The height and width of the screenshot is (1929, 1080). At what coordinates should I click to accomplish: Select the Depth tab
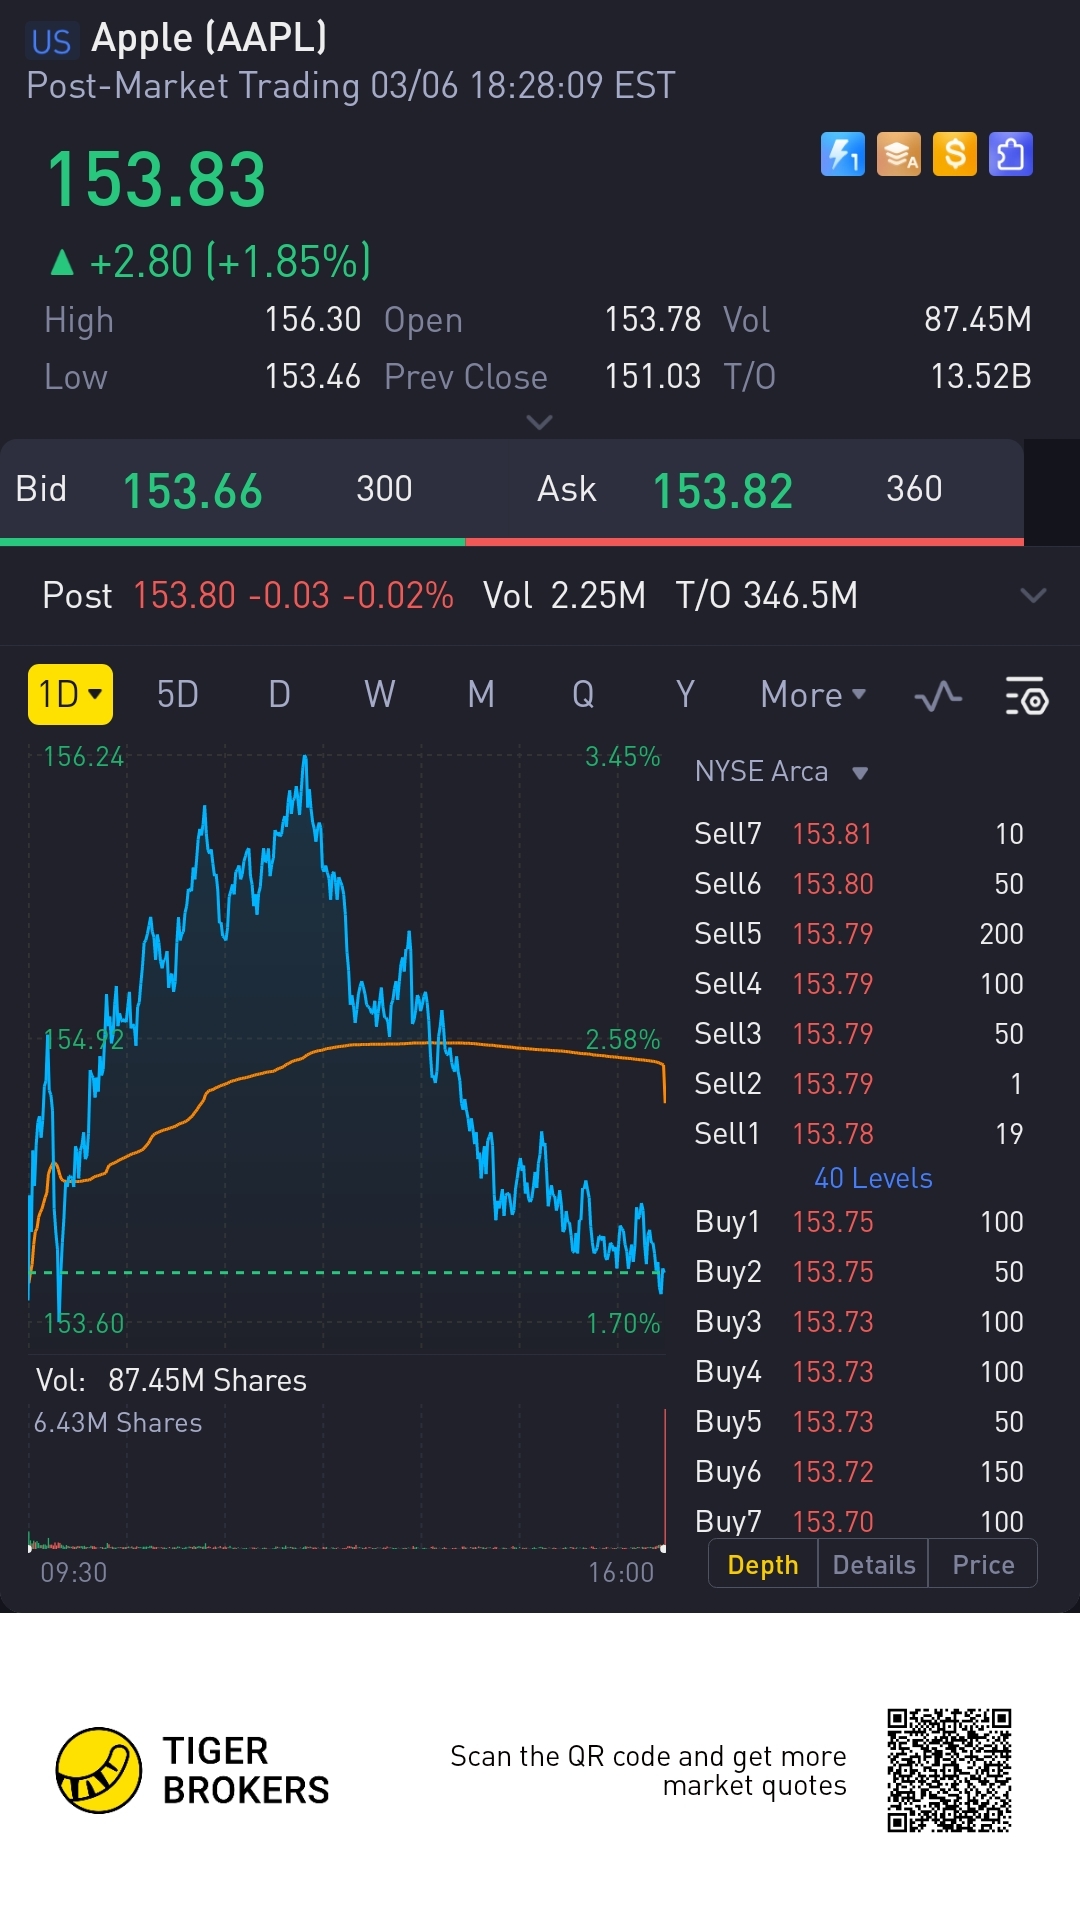click(x=763, y=1564)
